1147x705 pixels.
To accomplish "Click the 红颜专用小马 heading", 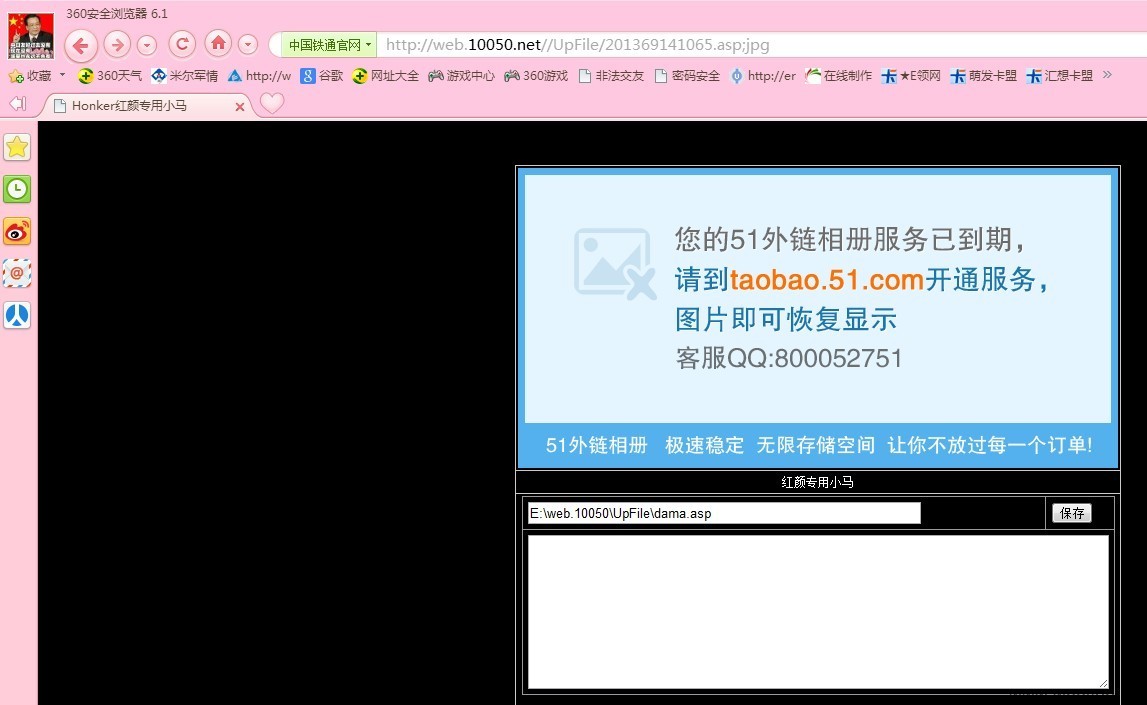I will pos(817,482).
